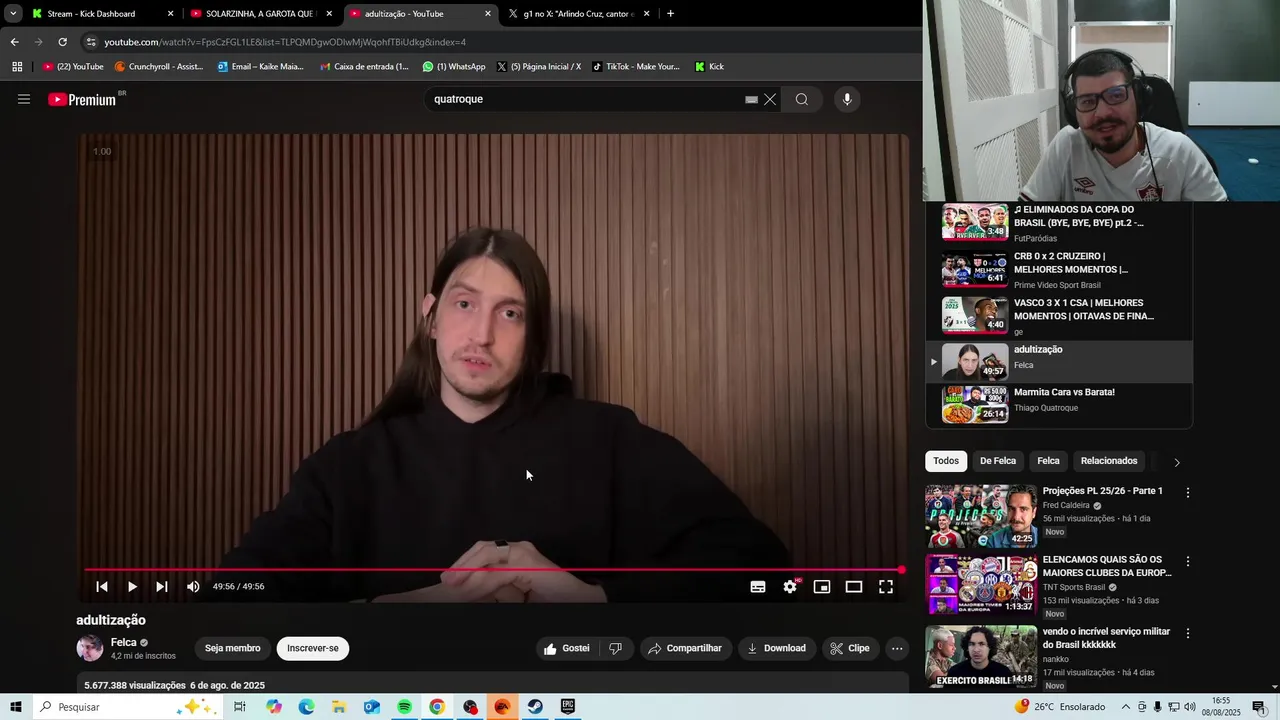Open more actions menu under video
The image size is (1280, 720).
coord(897,648)
